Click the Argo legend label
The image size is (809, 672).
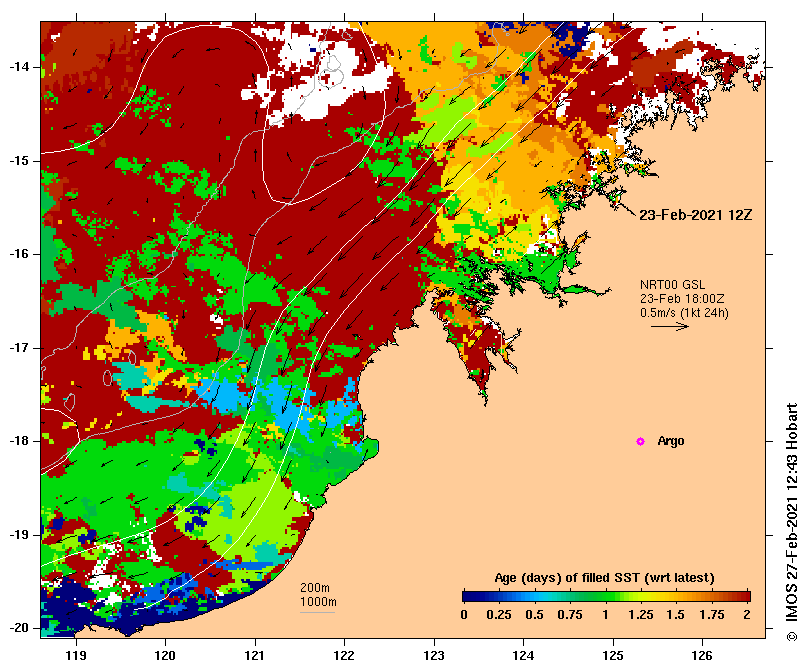671,441
